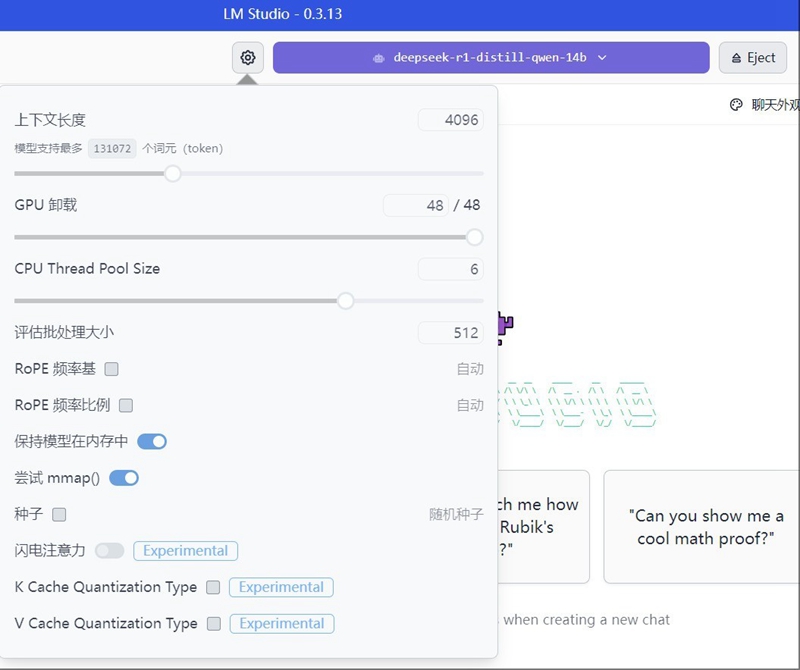Click the Experimental badge beside 闪电注意力
The image size is (800, 670).
[x=186, y=551]
